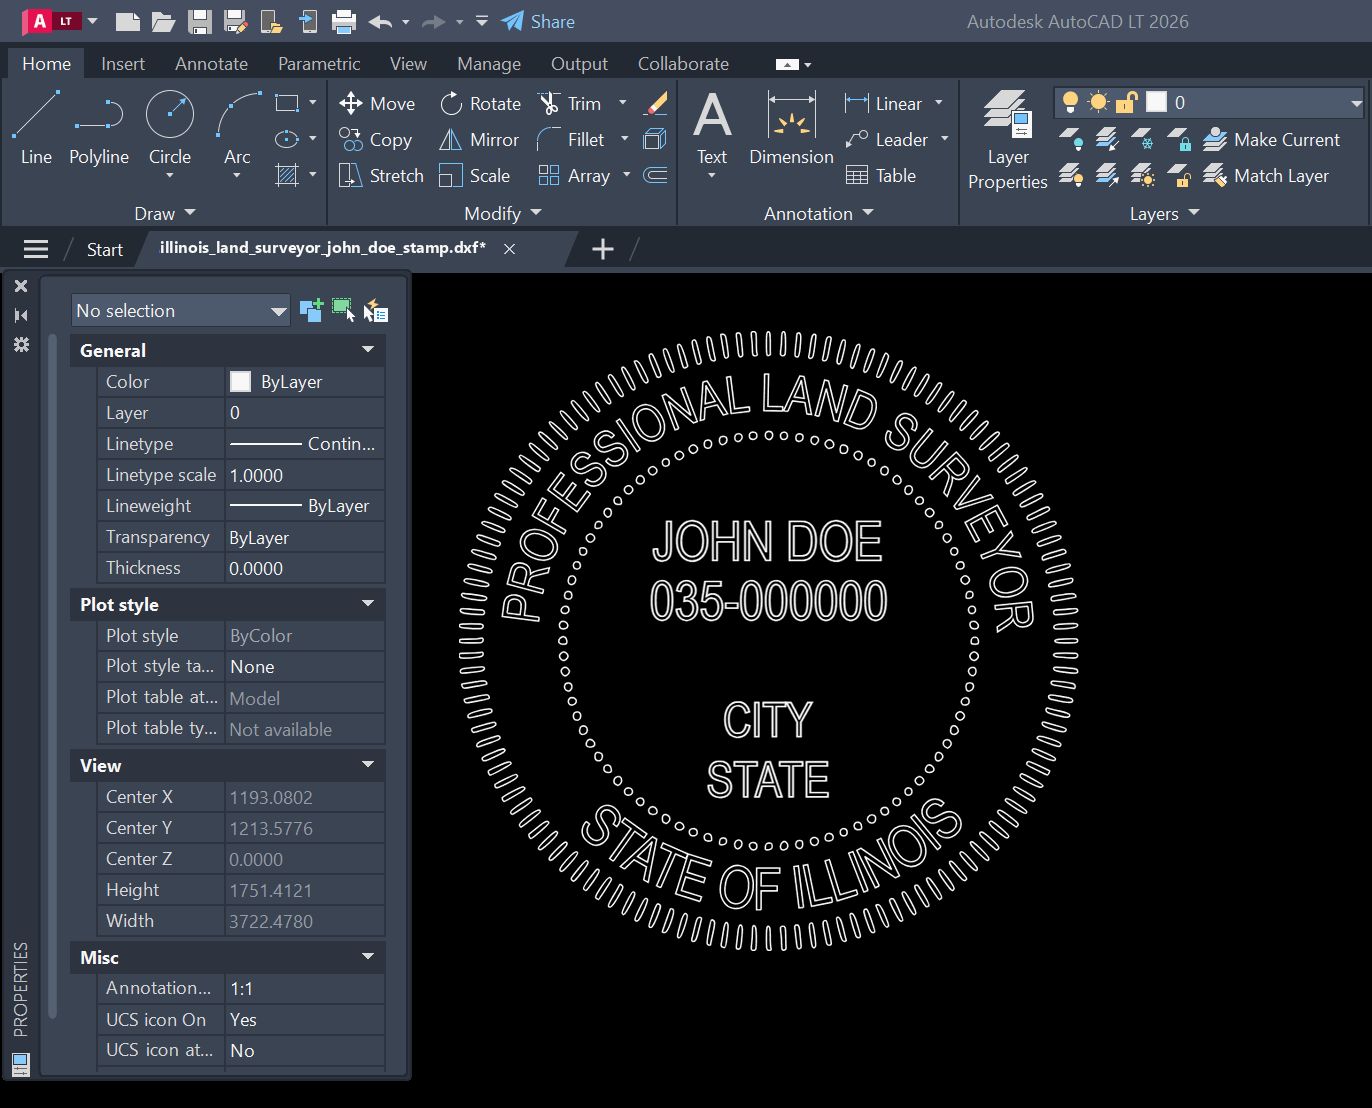Start the Dimension tool

click(x=791, y=128)
